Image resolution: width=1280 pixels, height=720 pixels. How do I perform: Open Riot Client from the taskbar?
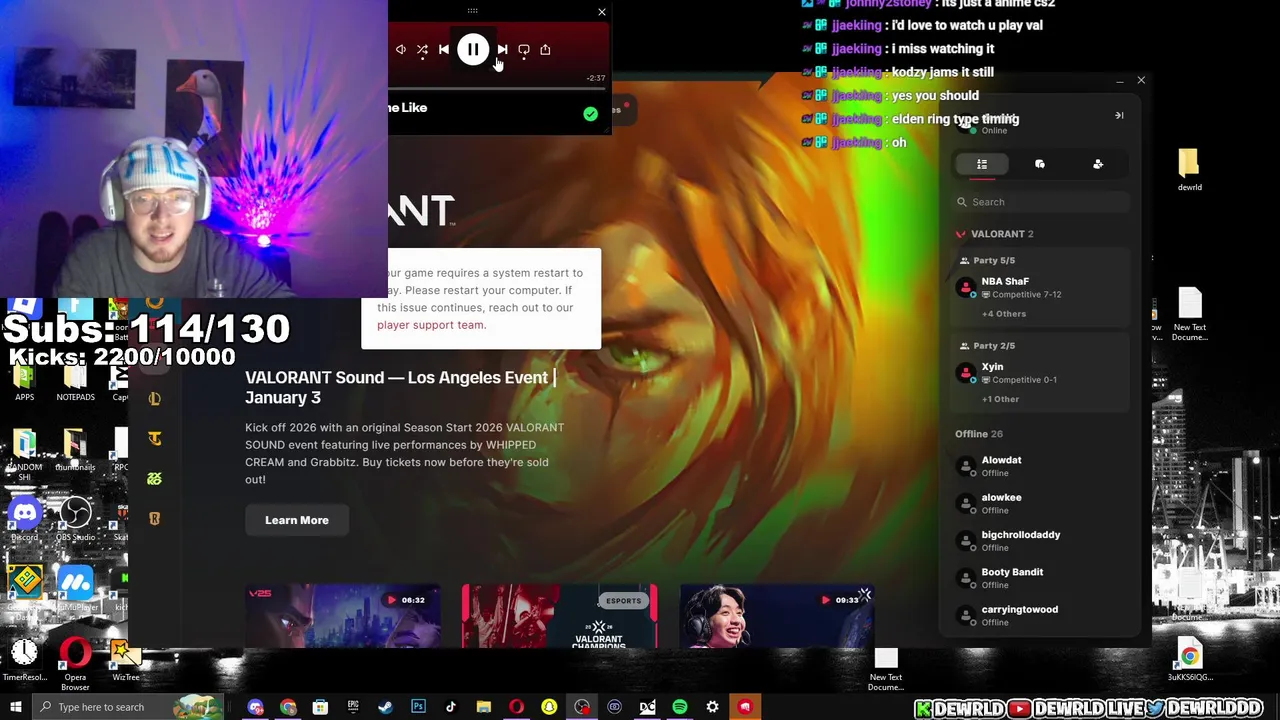745,707
